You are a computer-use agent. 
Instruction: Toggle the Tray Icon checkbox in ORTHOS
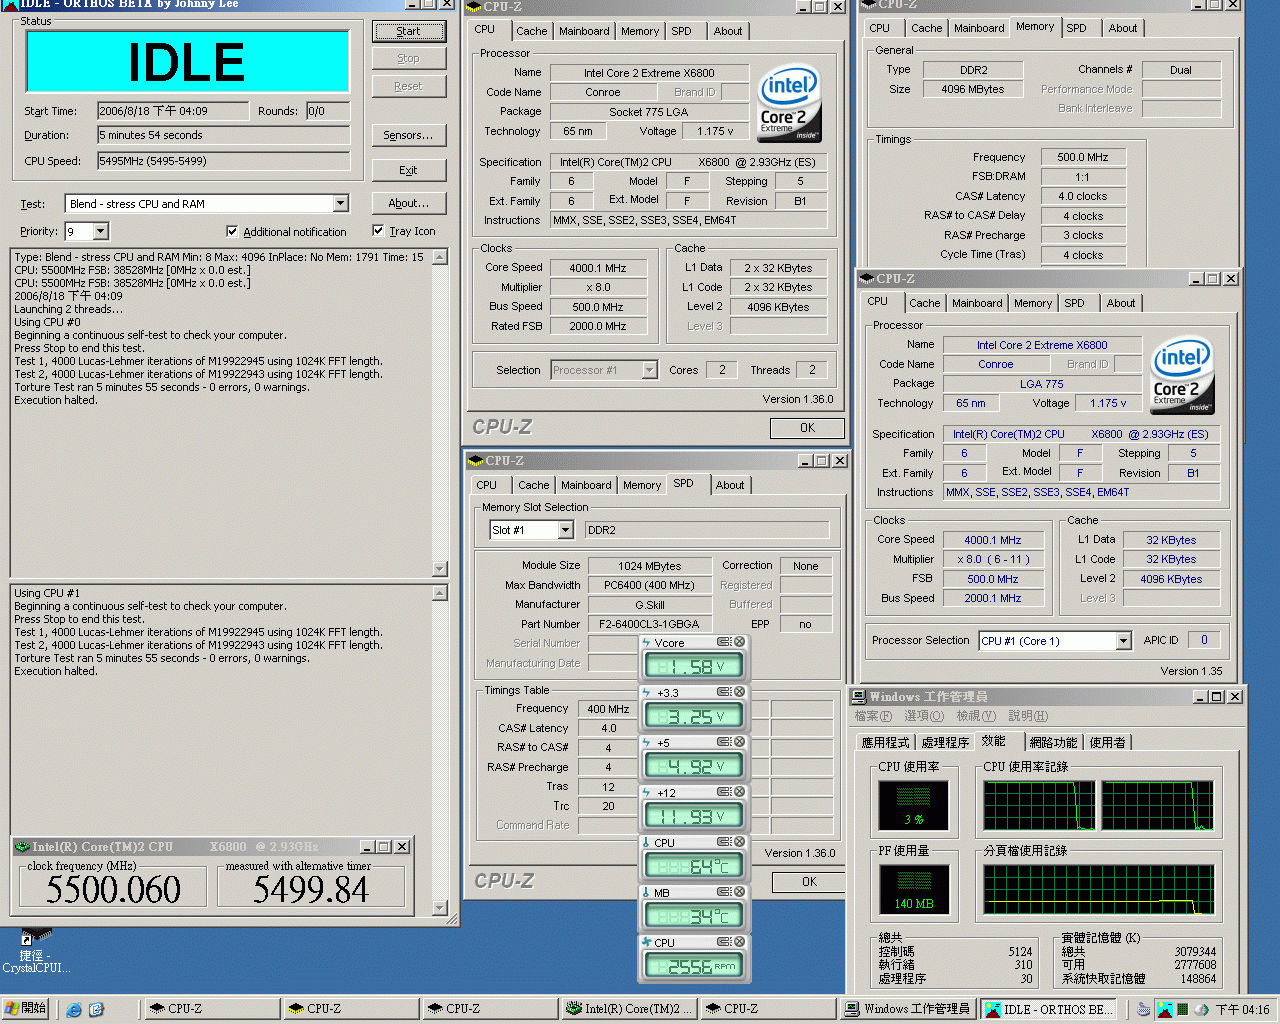pos(378,230)
